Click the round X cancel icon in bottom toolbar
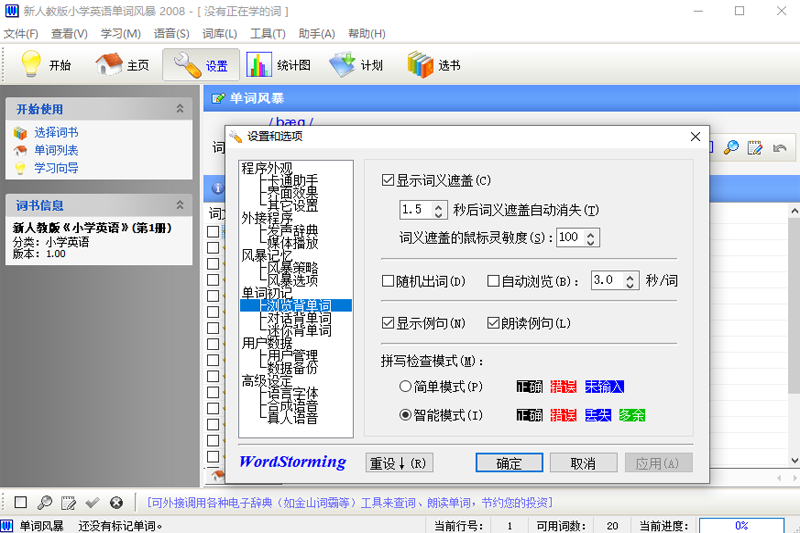The width and height of the screenshot is (800, 533). [116, 503]
